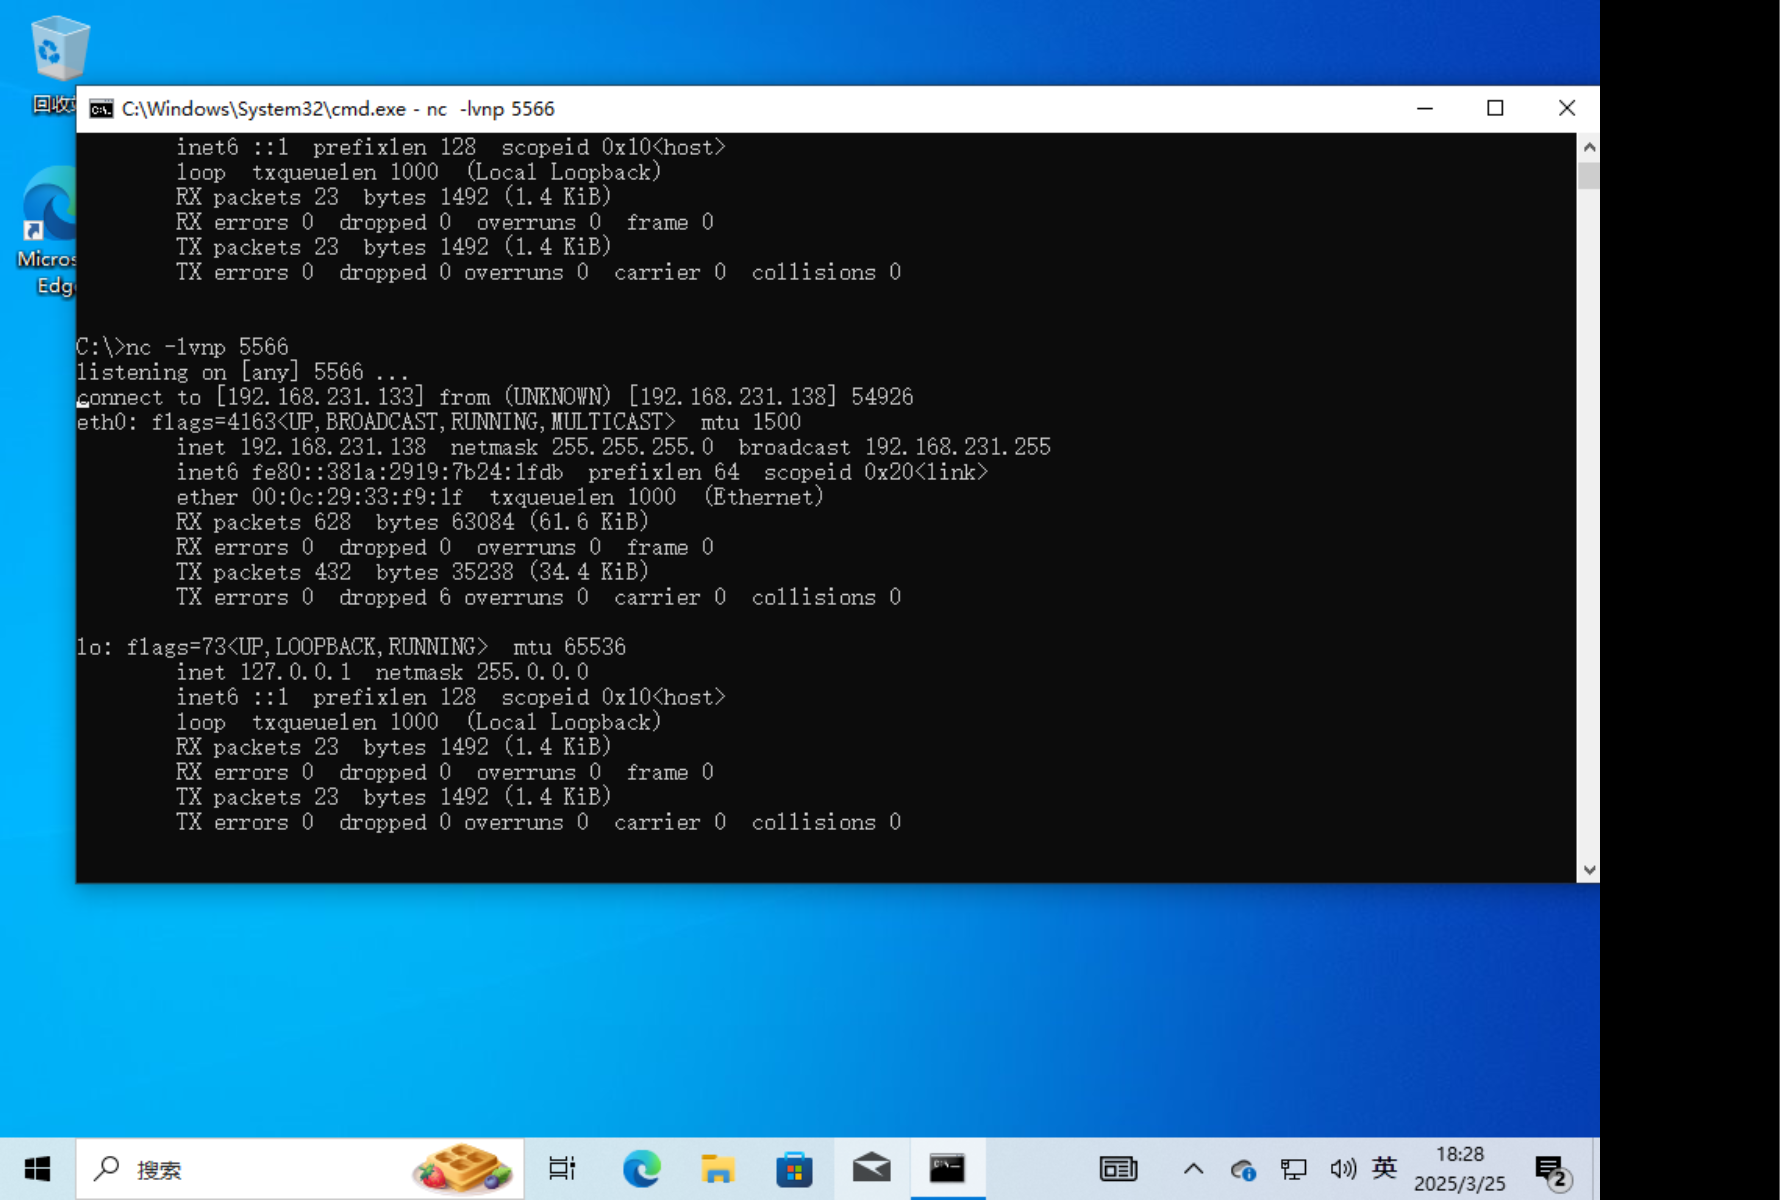The height and width of the screenshot is (1200, 1780).
Task: Open File Explorer from the taskbar
Action: 717,1168
